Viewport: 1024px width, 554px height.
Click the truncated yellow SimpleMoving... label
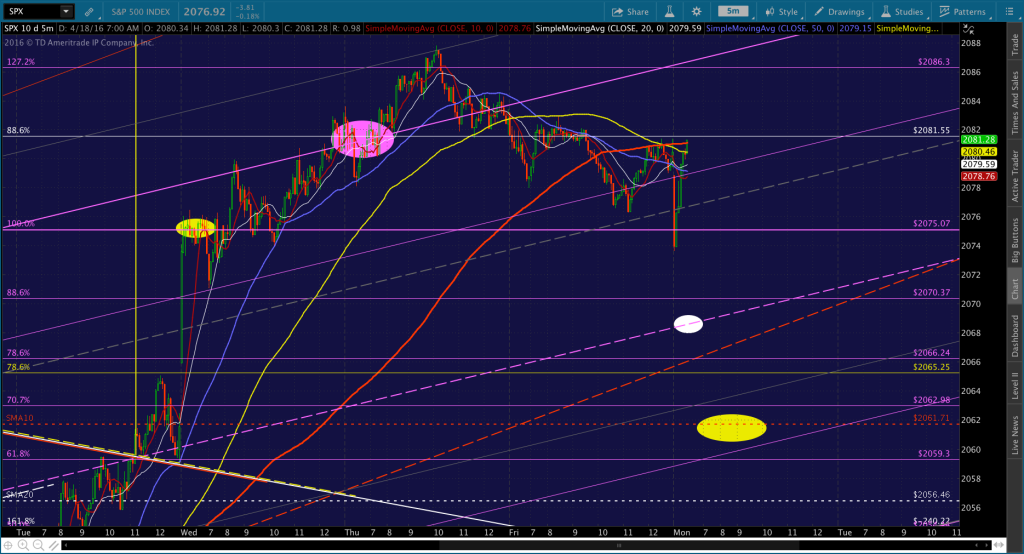coord(907,29)
